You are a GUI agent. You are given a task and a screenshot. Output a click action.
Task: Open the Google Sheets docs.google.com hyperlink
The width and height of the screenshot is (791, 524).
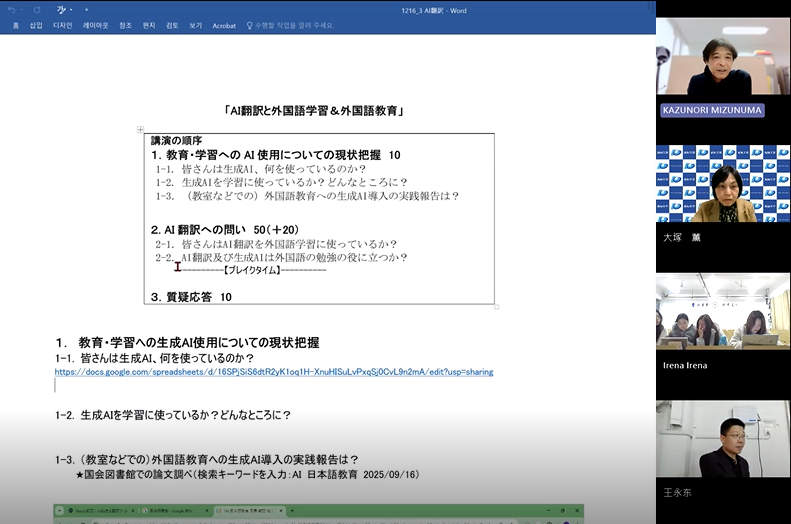pyautogui.click(x=273, y=372)
